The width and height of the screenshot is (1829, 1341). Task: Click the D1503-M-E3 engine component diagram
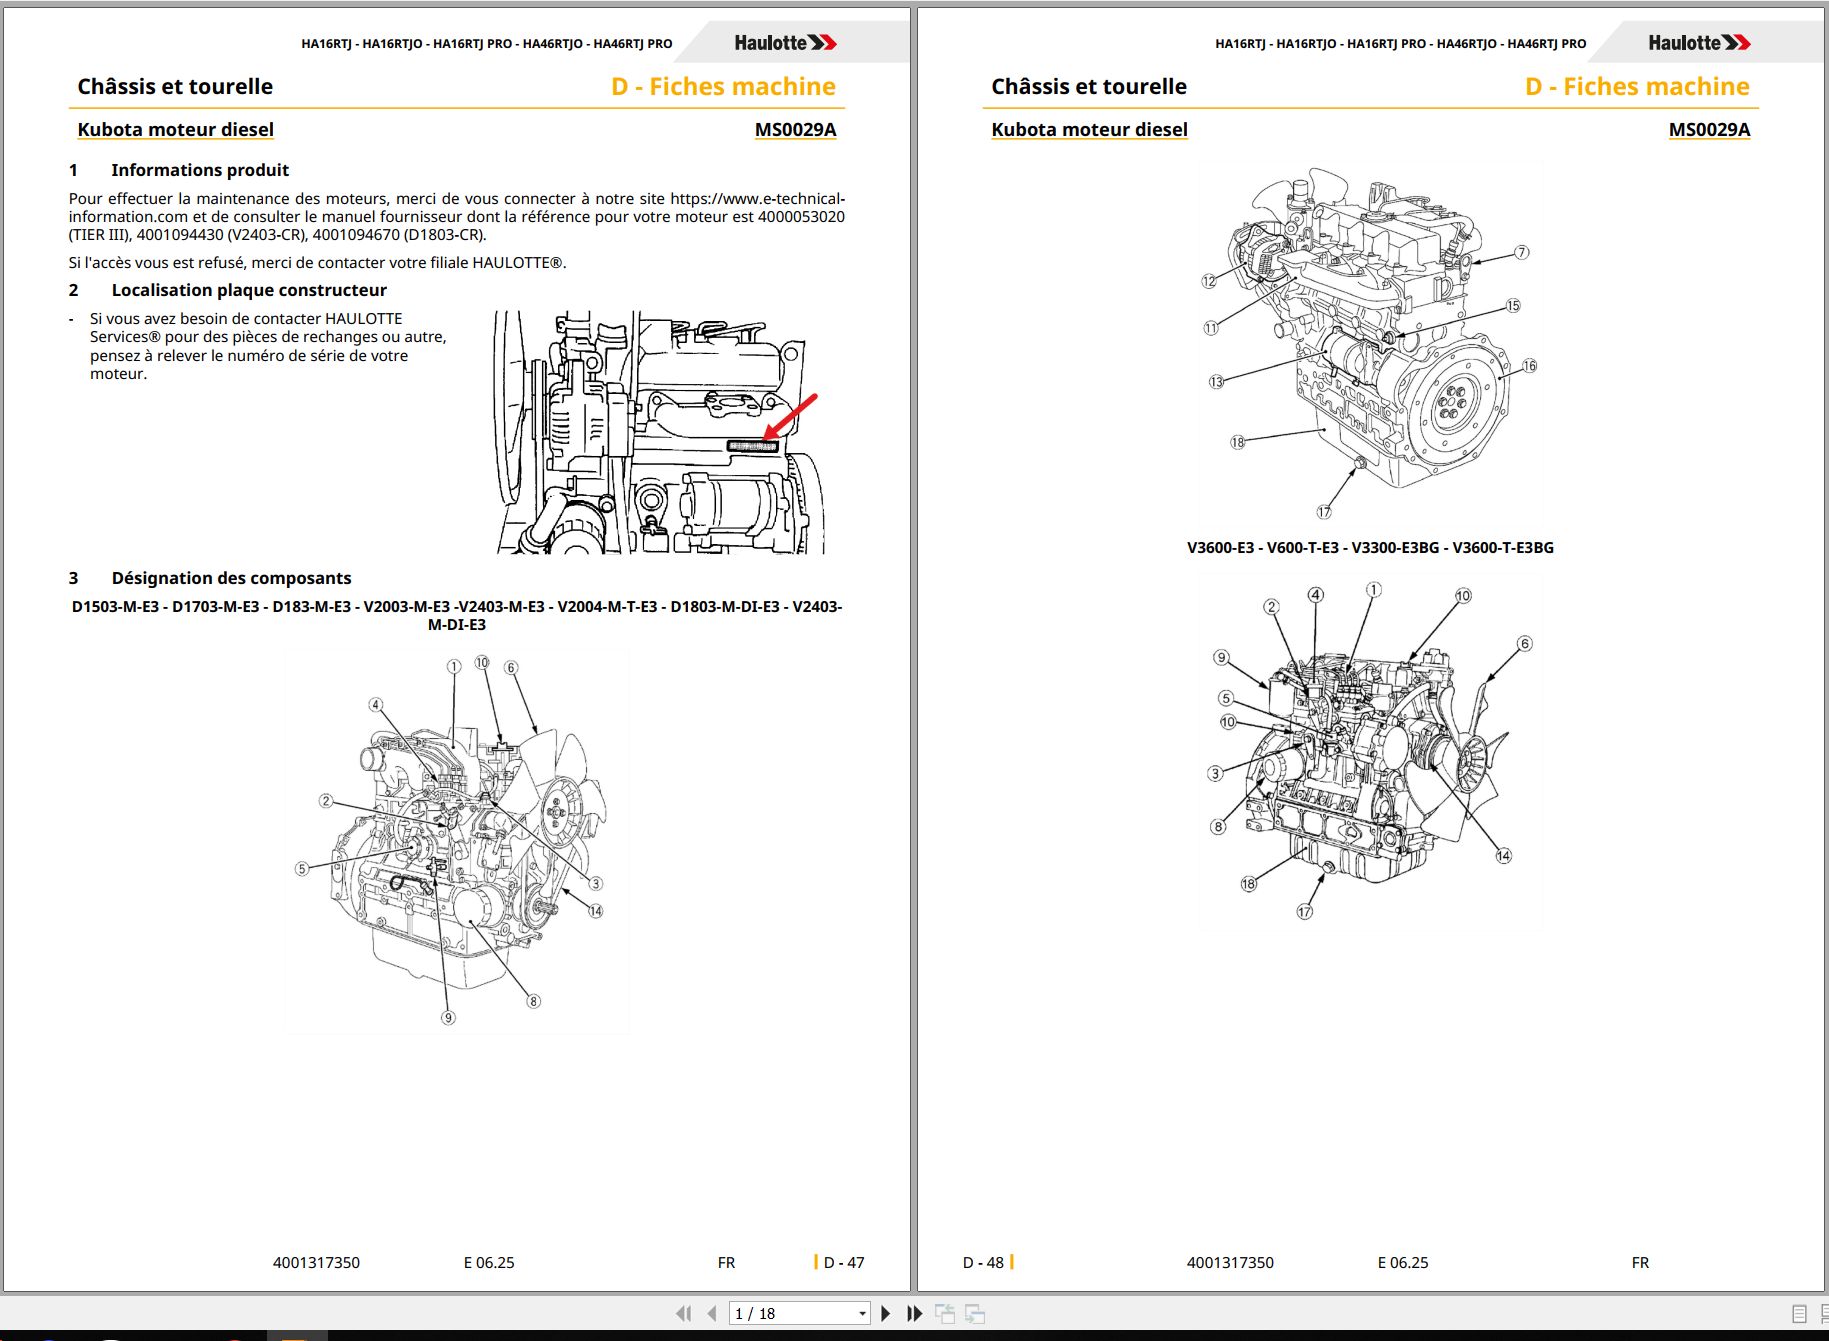pyautogui.click(x=457, y=840)
